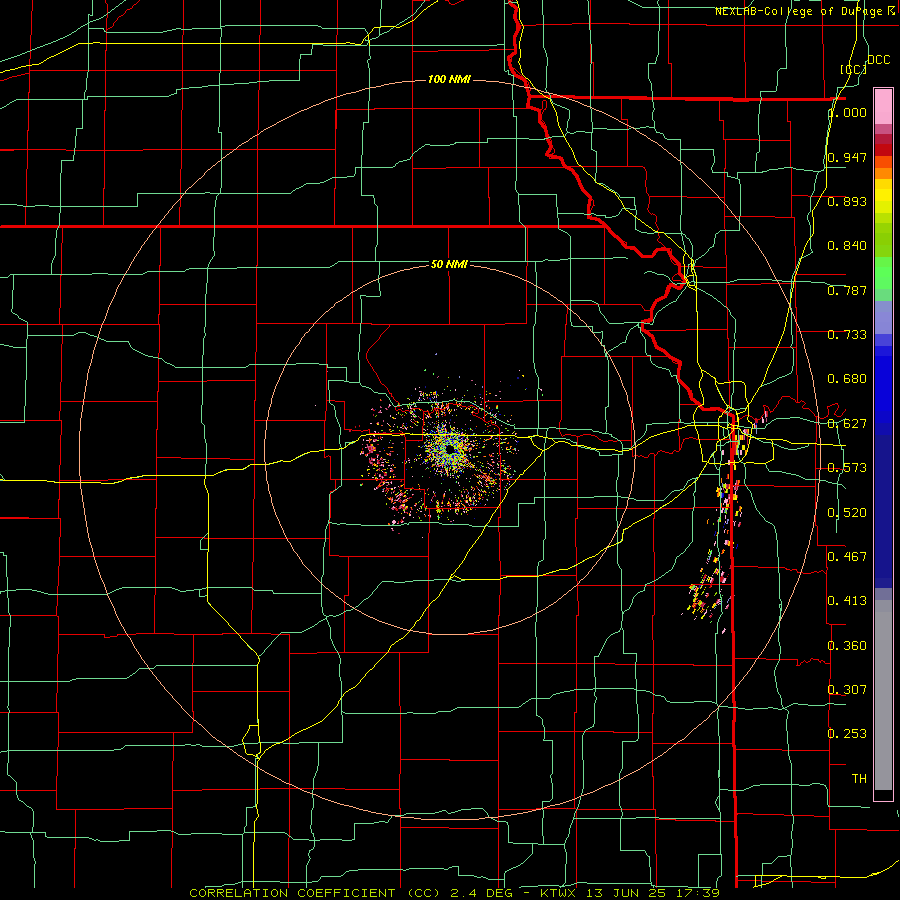This screenshot has width=900, height=900.
Task: Click the 100 NMI range ring label
Action: pyautogui.click(x=449, y=79)
